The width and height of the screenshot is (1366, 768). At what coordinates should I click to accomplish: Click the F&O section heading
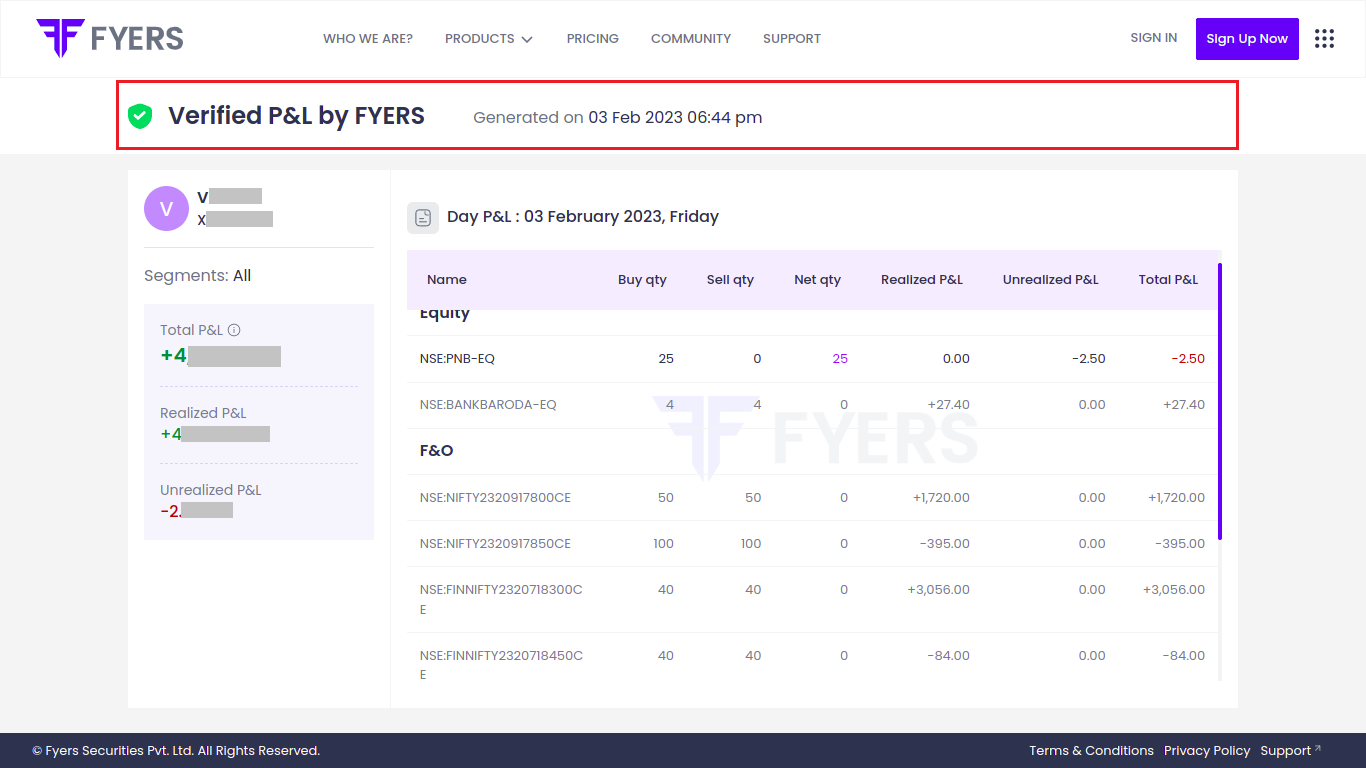tap(437, 451)
